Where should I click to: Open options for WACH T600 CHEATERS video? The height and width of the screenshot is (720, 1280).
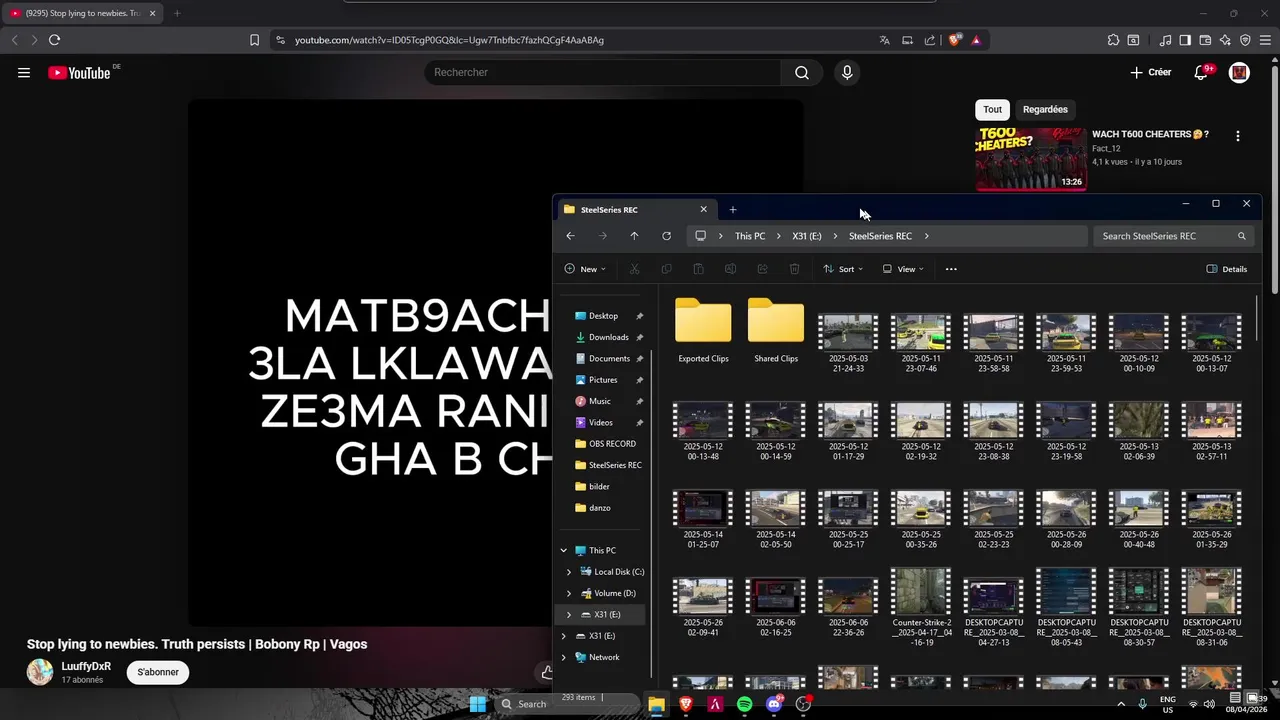click(x=1237, y=136)
